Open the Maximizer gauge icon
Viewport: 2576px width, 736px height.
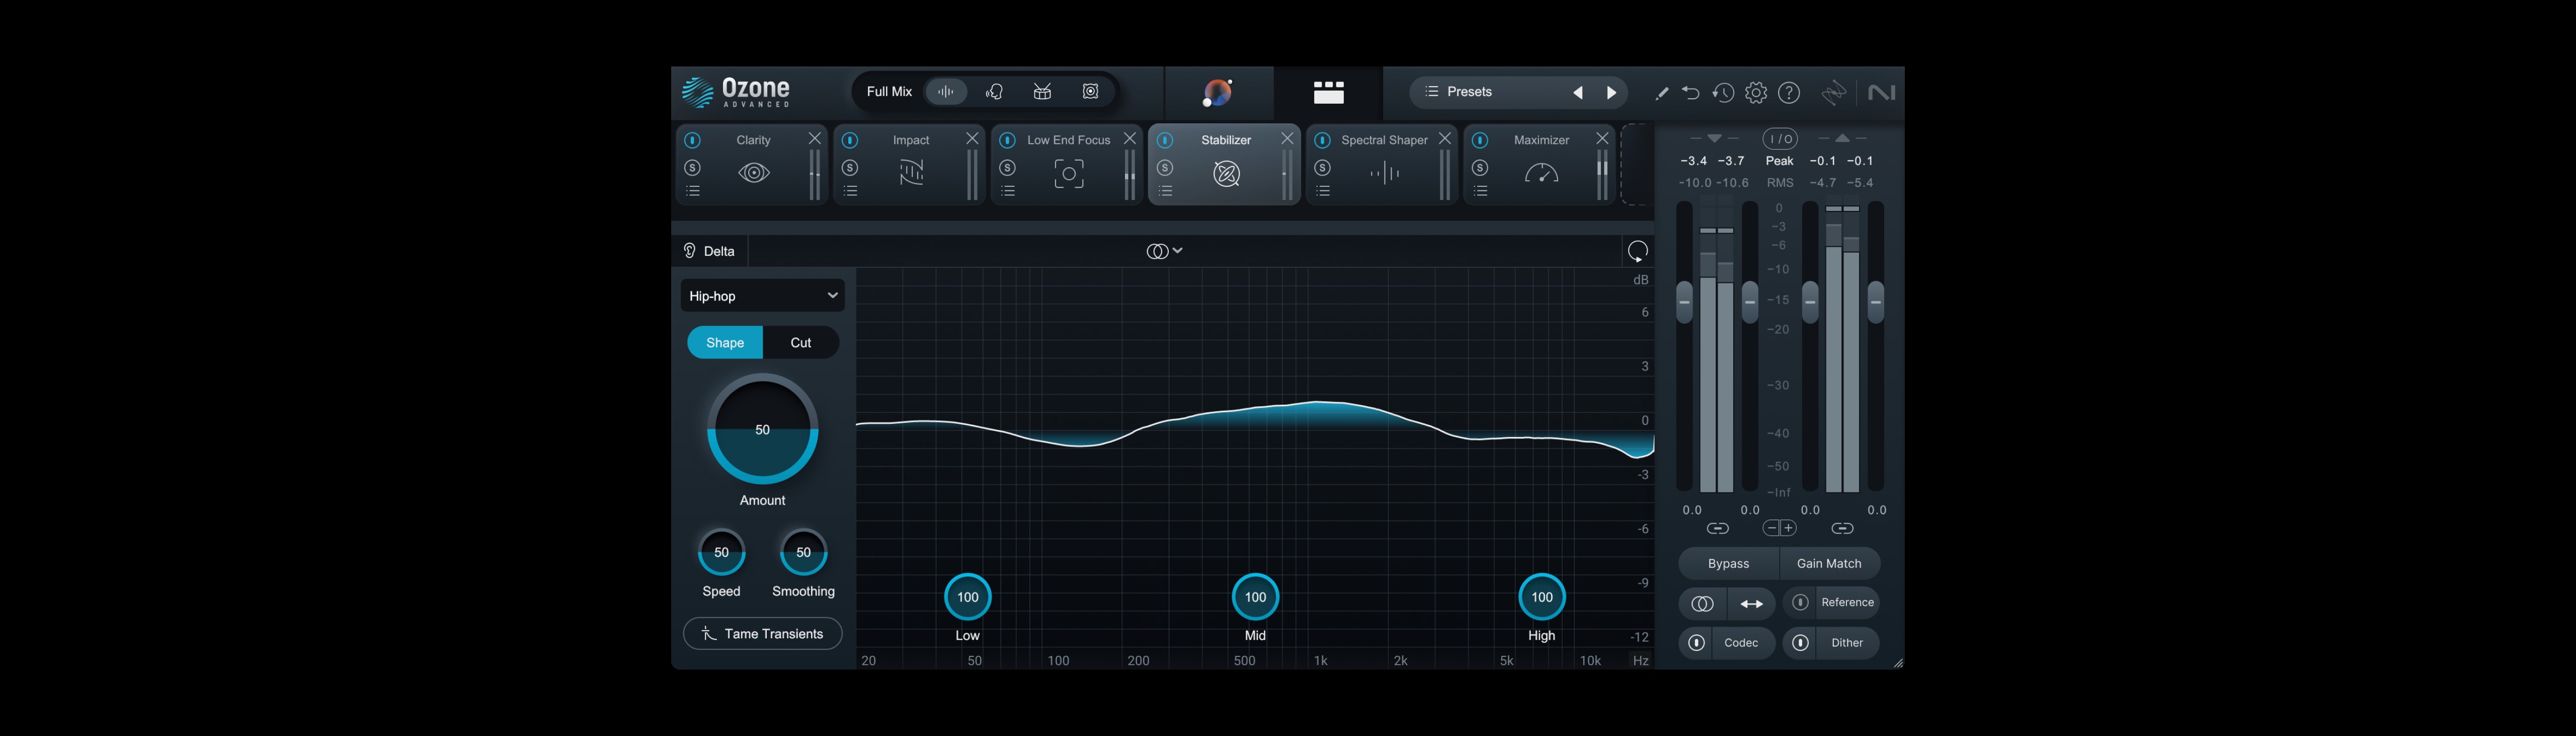click(x=1541, y=174)
